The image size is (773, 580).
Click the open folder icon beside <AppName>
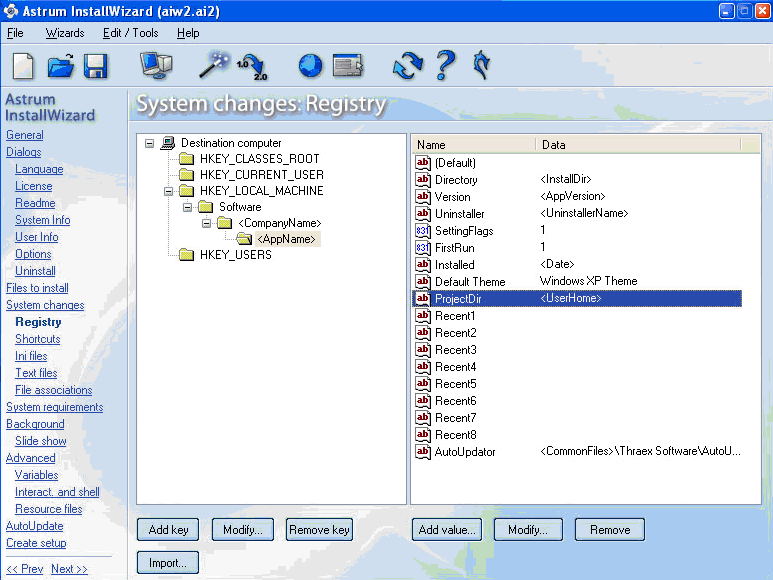pyautogui.click(x=244, y=239)
